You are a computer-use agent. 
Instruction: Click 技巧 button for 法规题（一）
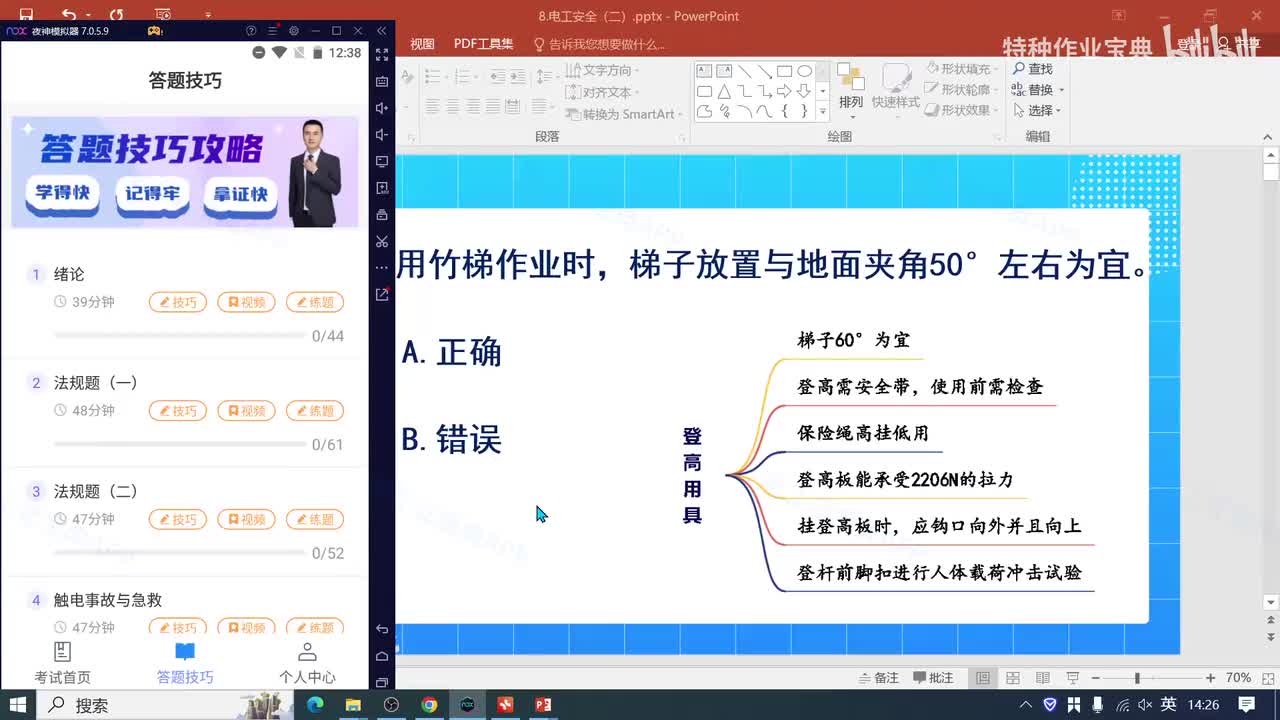[178, 411]
